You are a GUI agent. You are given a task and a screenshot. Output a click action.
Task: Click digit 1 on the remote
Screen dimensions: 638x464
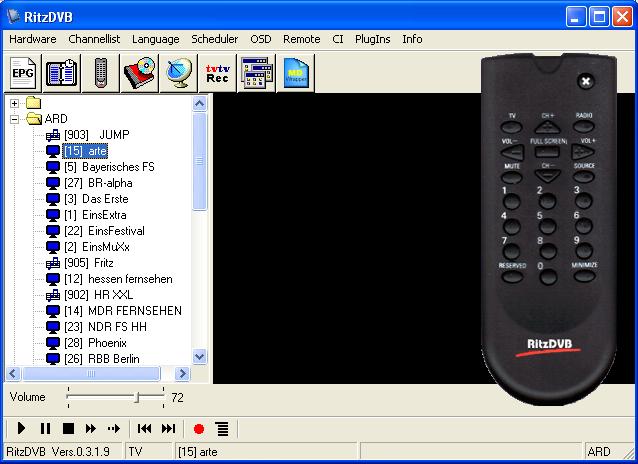click(x=512, y=201)
